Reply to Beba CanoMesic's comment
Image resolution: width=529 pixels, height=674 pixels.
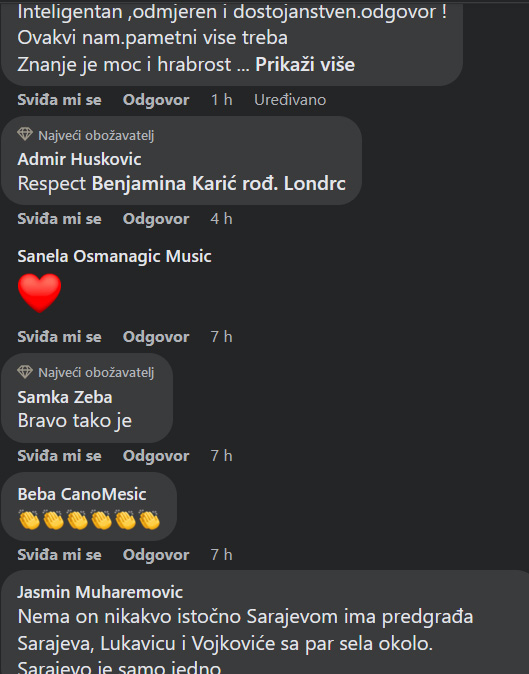point(156,555)
